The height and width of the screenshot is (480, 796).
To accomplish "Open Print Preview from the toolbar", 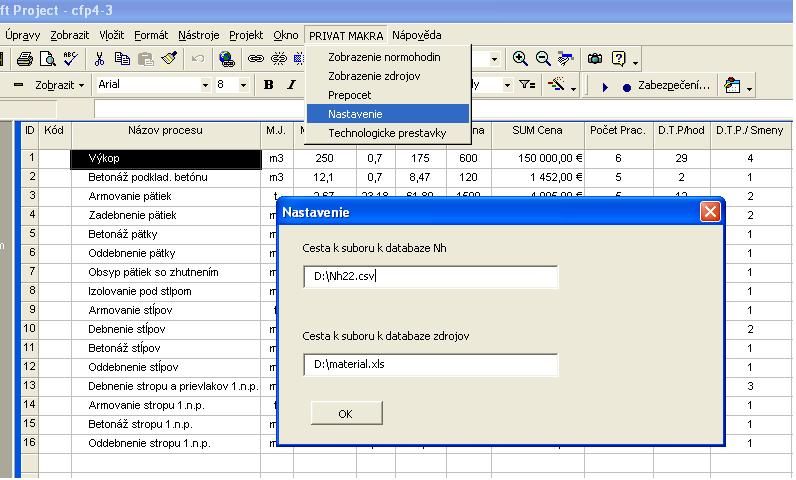I will pos(47,60).
